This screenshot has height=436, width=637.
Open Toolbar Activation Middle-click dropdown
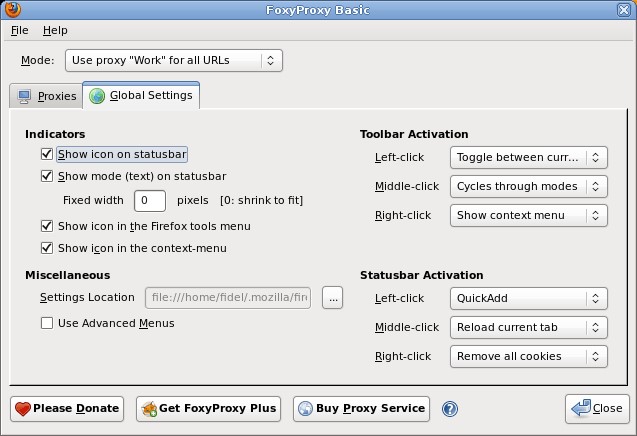tap(529, 187)
